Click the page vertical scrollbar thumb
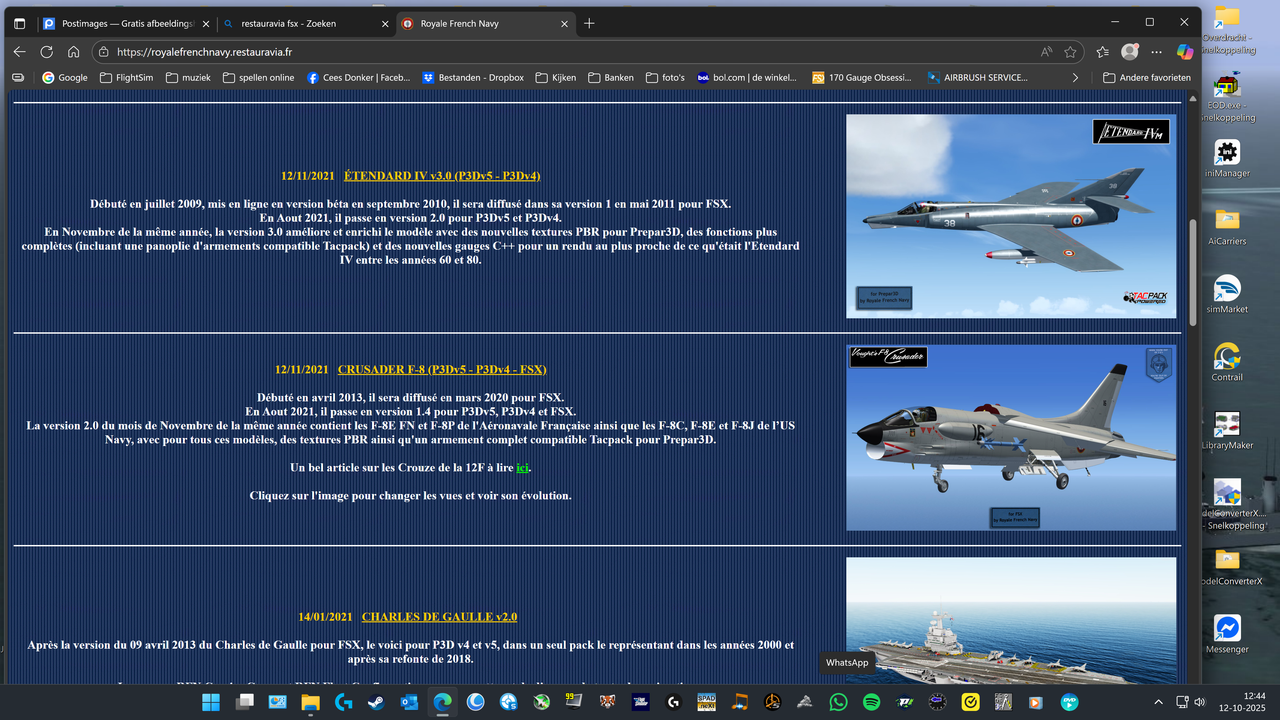 [x=1192, y=271]
